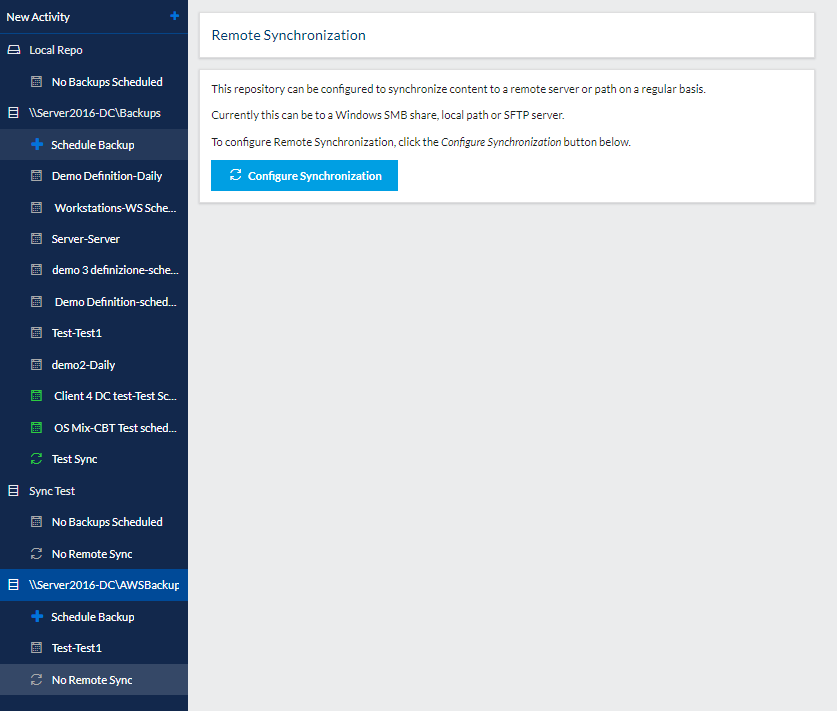Click the calendar icon beside Server-Server
This screenshot has height=711, width=837.
tap(37, 239)
